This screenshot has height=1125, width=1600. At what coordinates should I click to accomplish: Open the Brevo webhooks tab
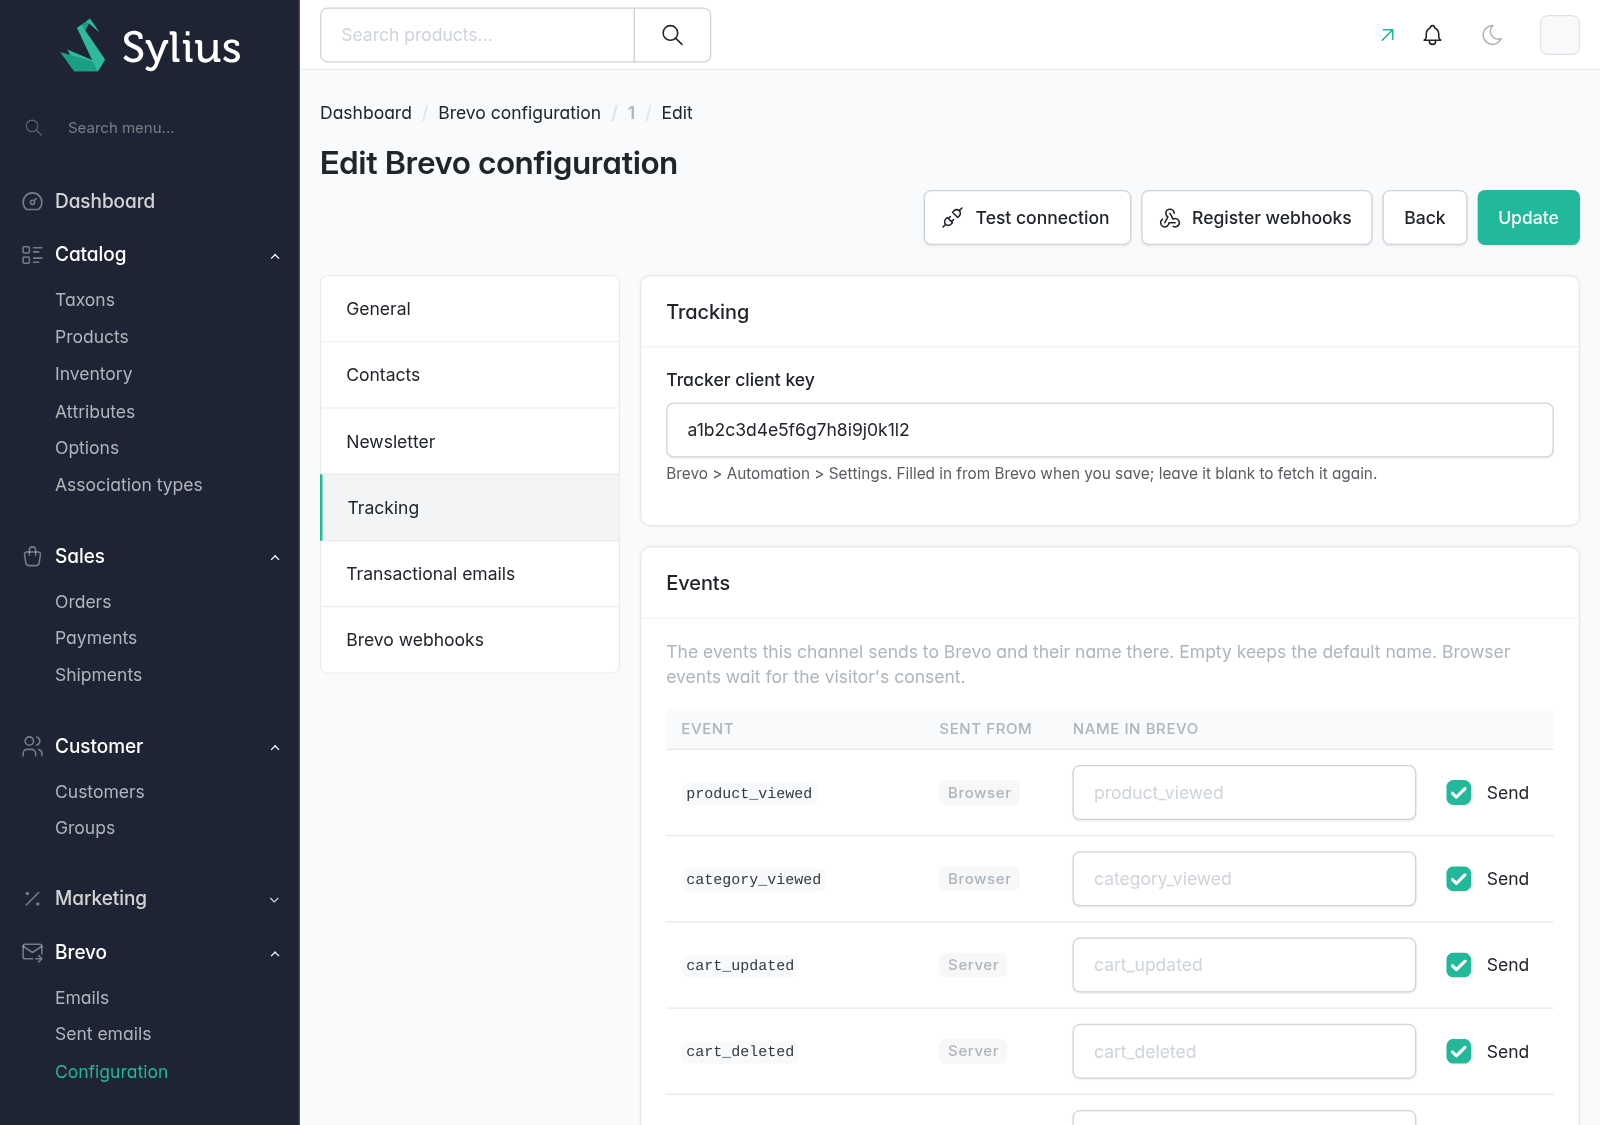tap(470, 640)
